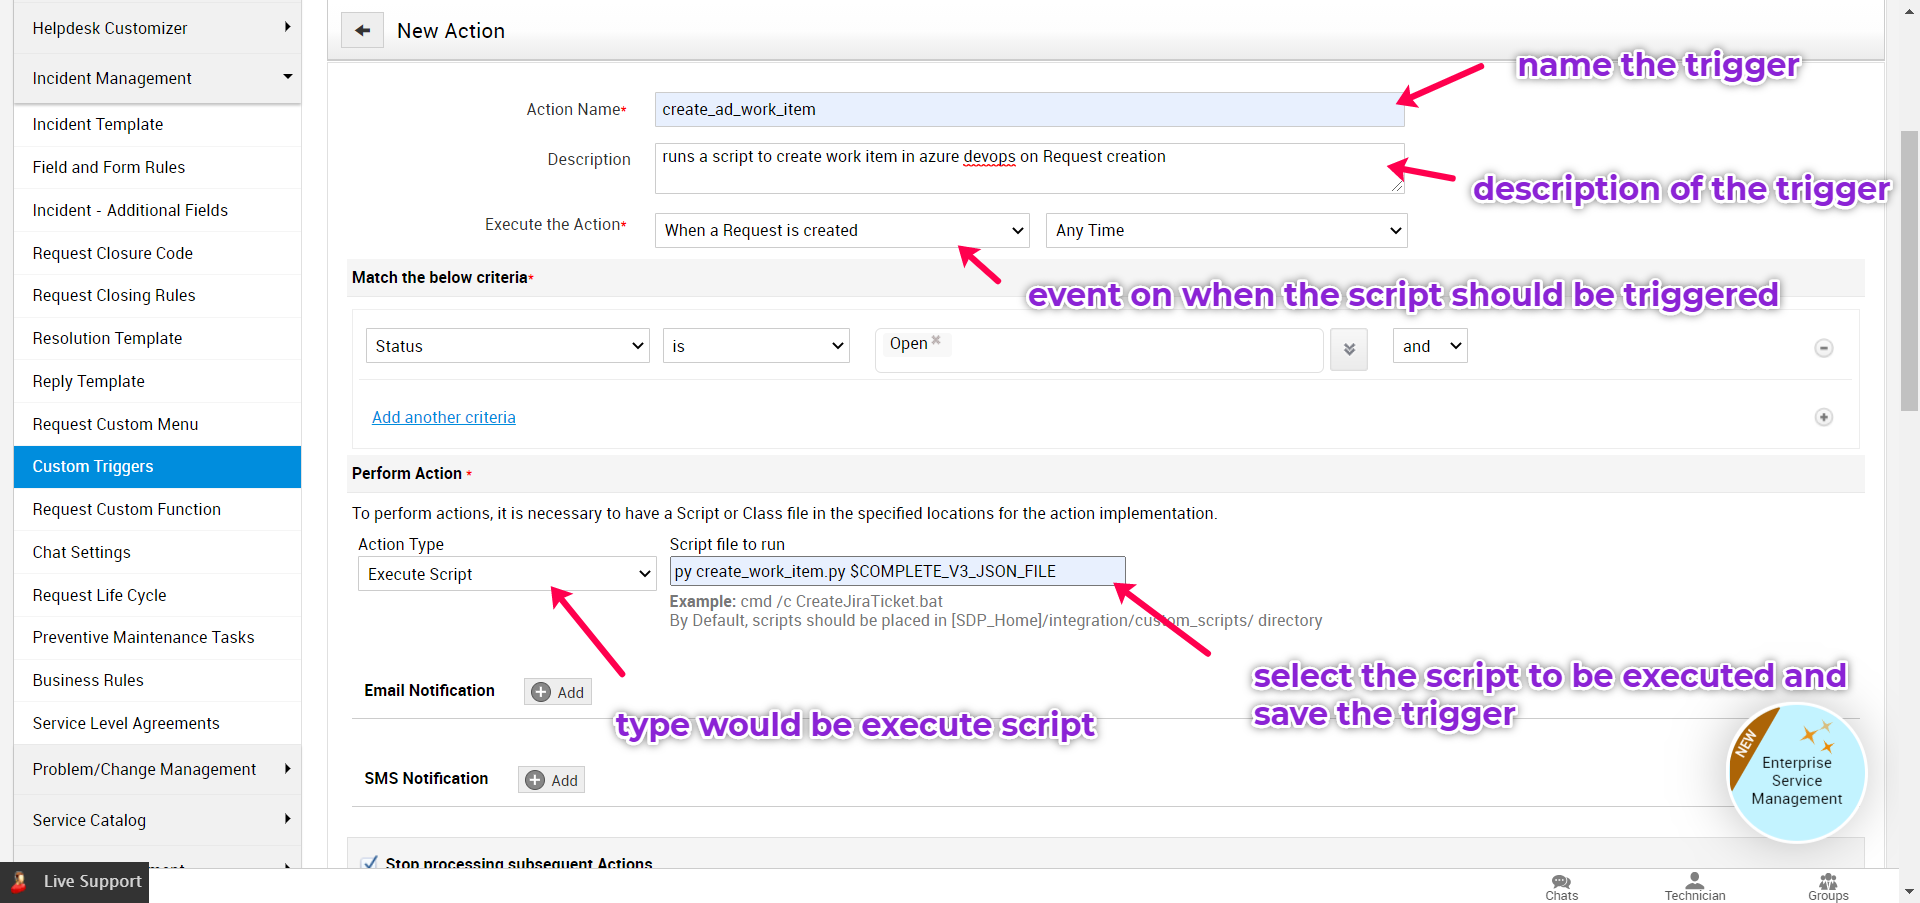Screen dimensions: 1920x903
Task: Remove the Open status tag
Action: pyautogui.click(x=936, y=340)
